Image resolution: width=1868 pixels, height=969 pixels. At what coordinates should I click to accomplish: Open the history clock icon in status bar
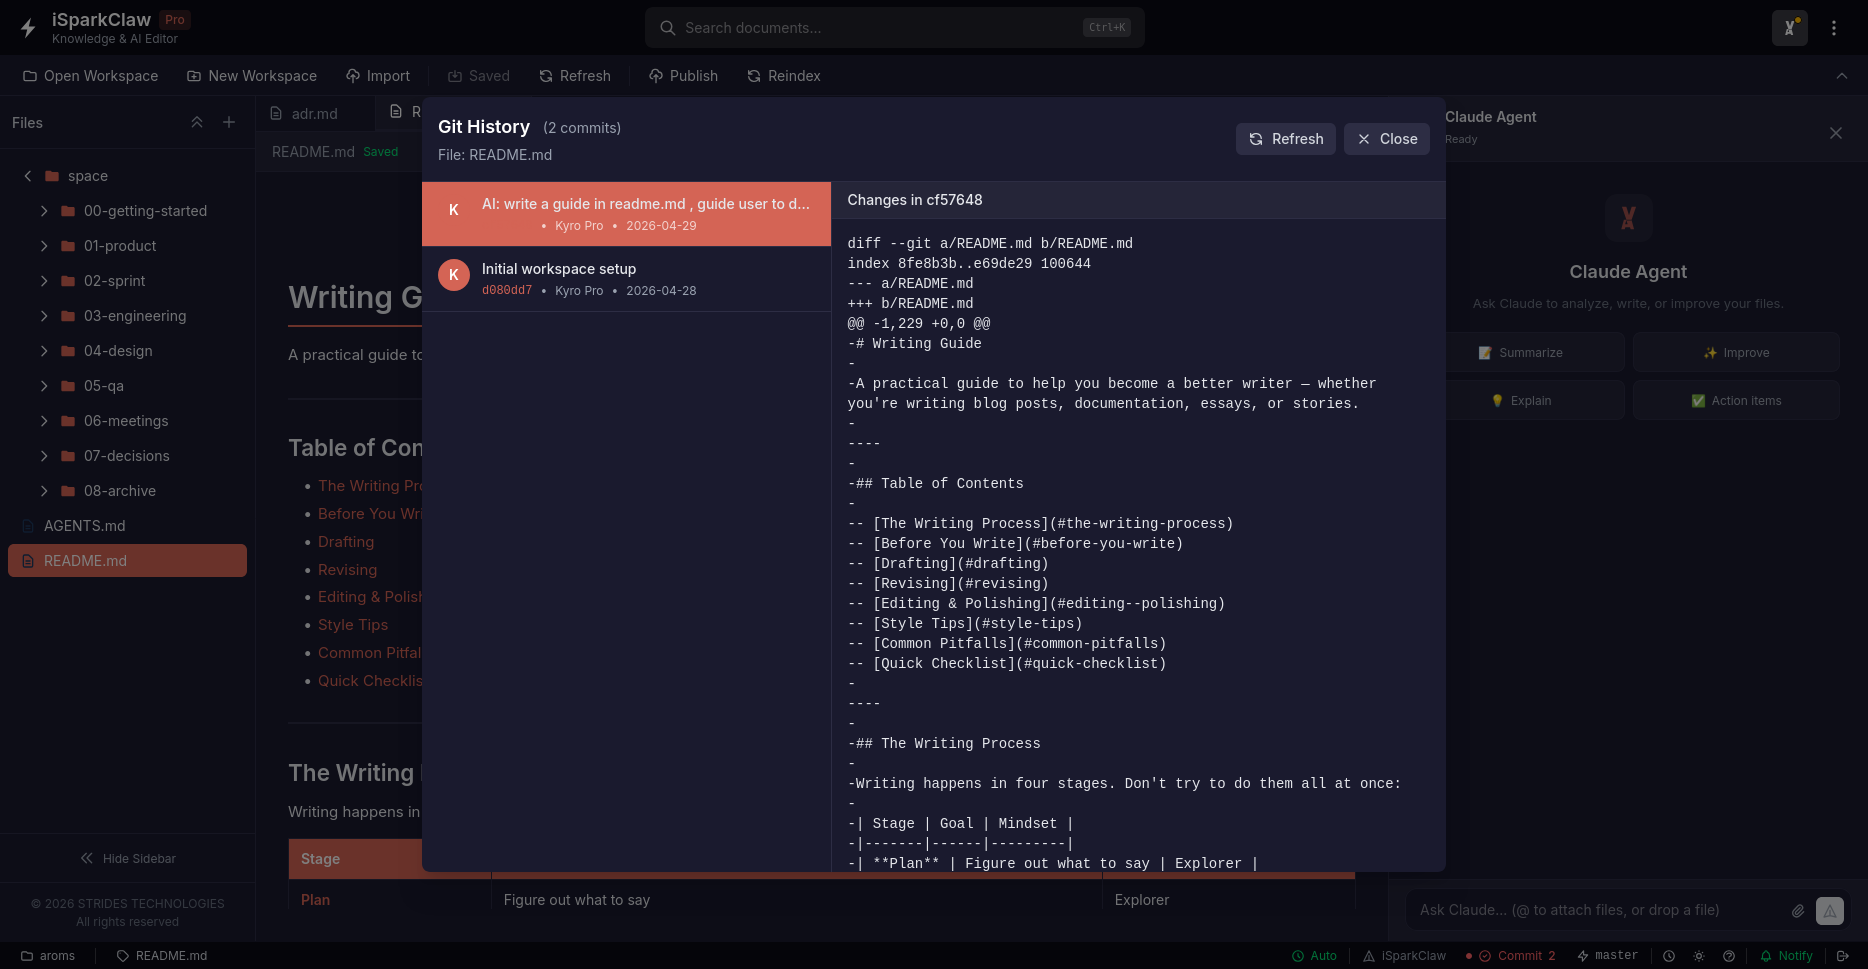1668,956
